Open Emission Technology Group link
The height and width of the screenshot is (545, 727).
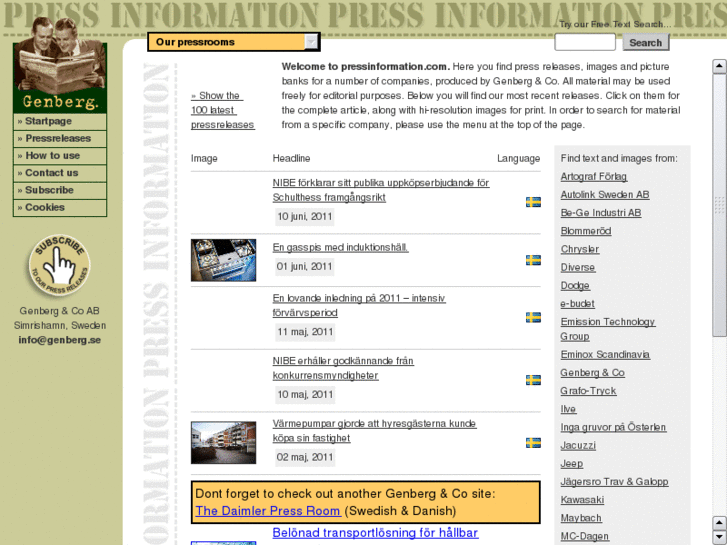(608, 329)
